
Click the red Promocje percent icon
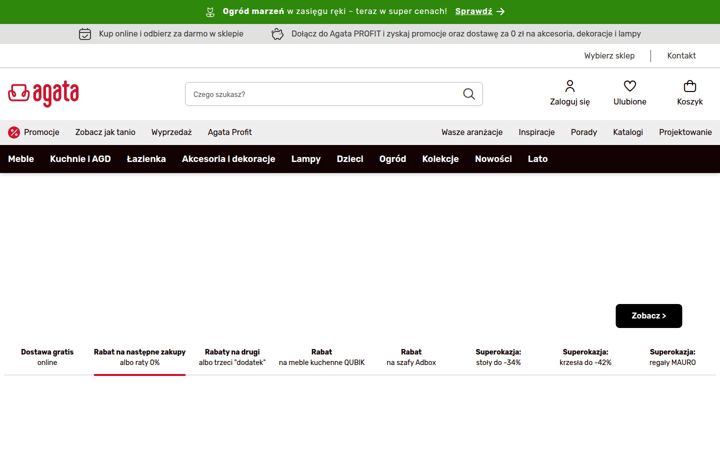(14, 132)
